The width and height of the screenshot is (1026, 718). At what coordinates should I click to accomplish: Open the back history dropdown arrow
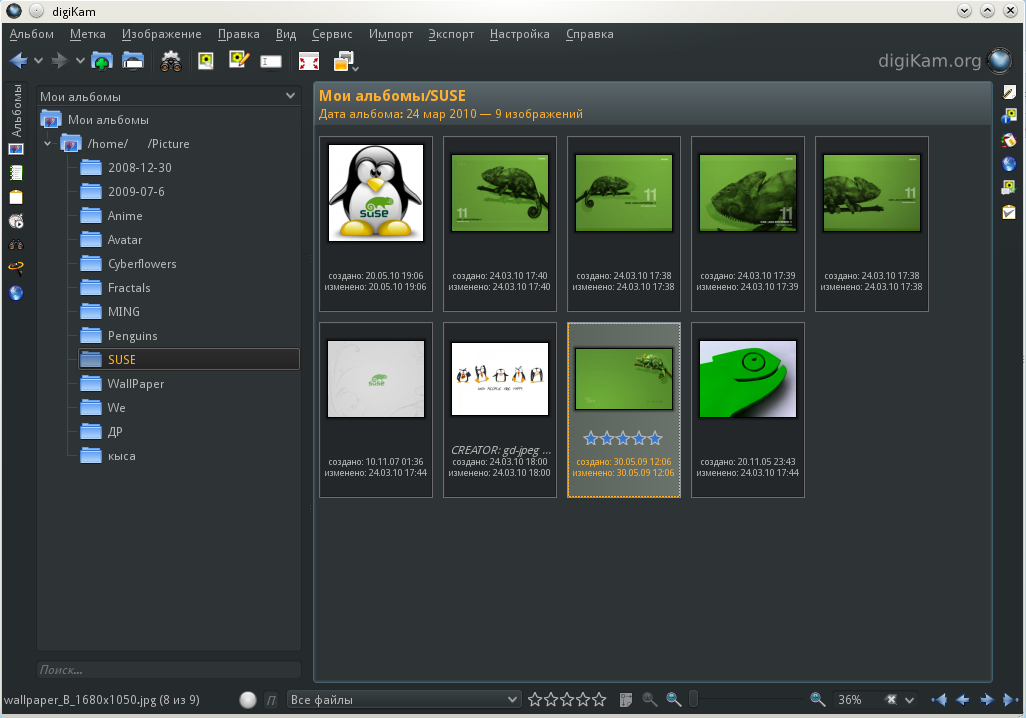(39, 61)
